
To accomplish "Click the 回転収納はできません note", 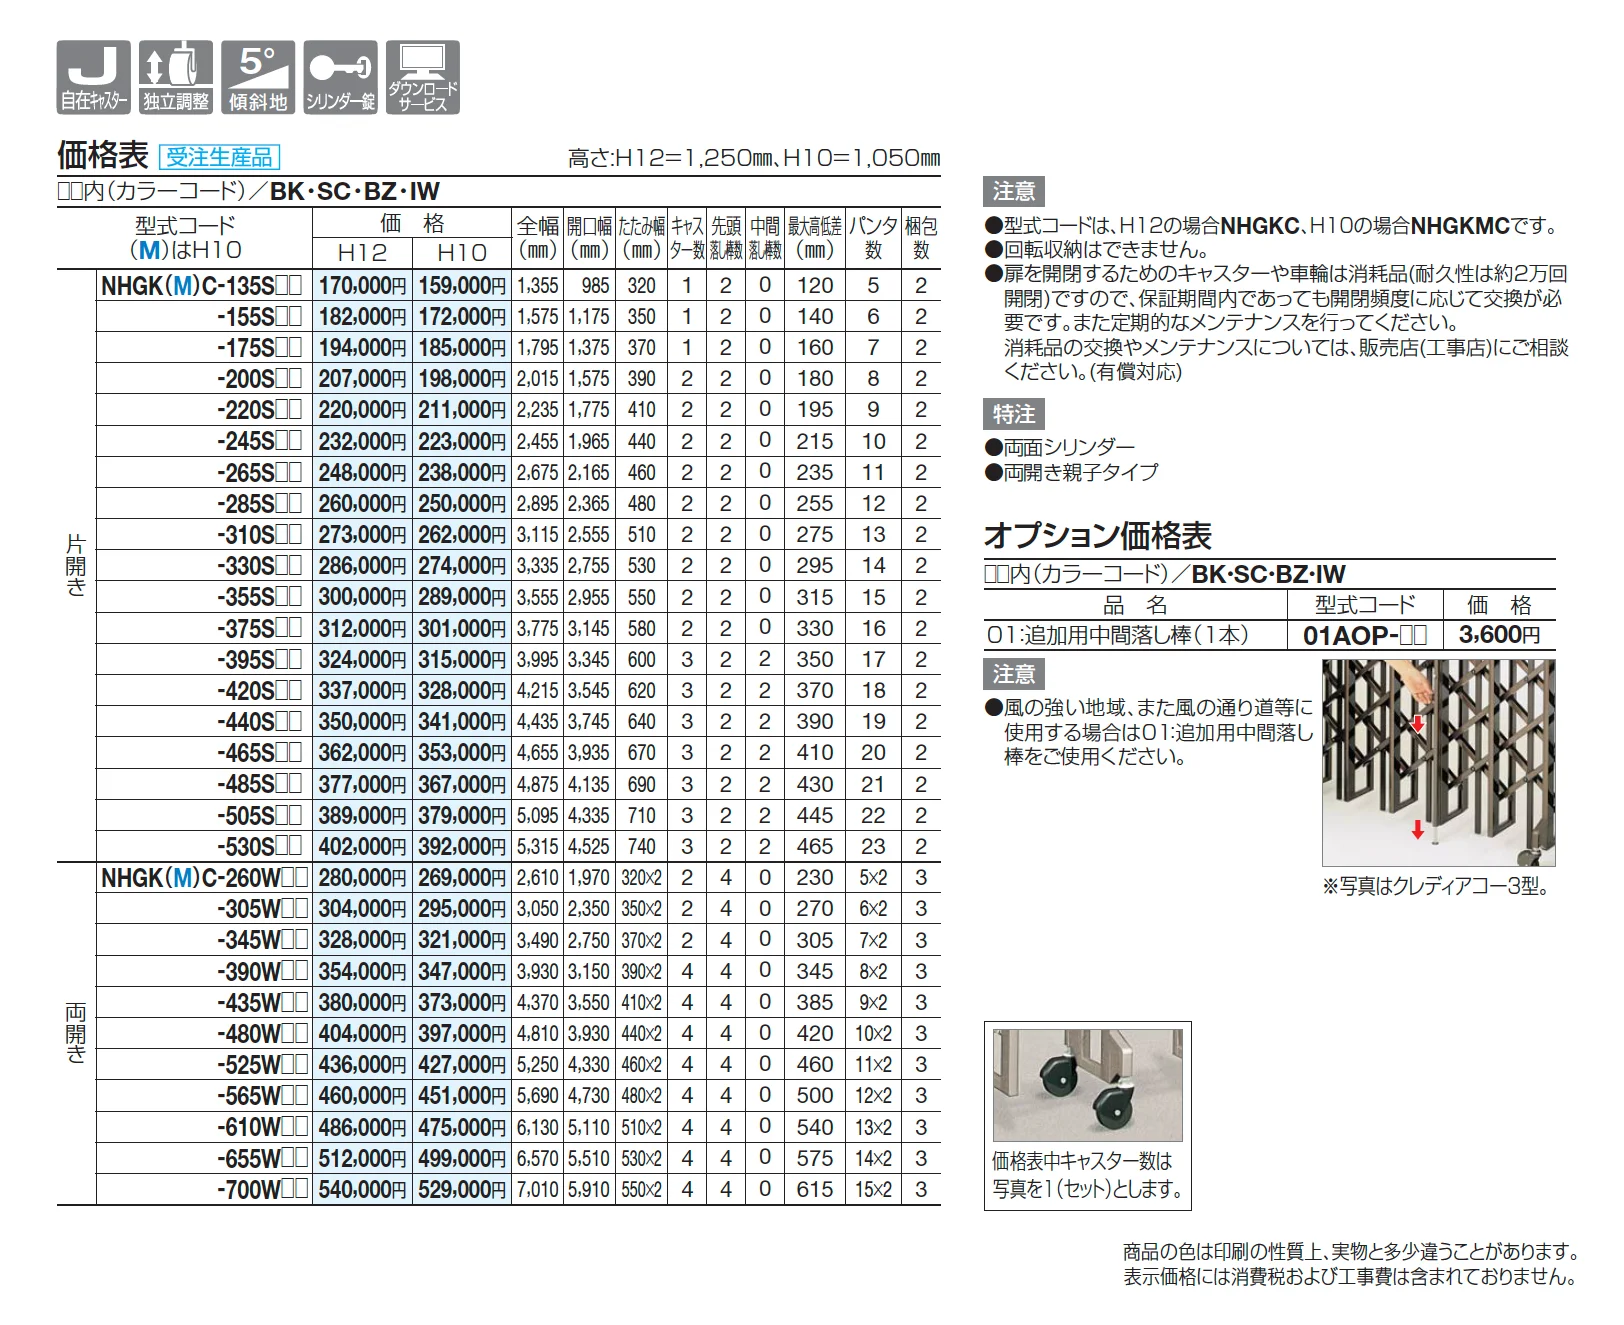I will tap(1097, 250).
